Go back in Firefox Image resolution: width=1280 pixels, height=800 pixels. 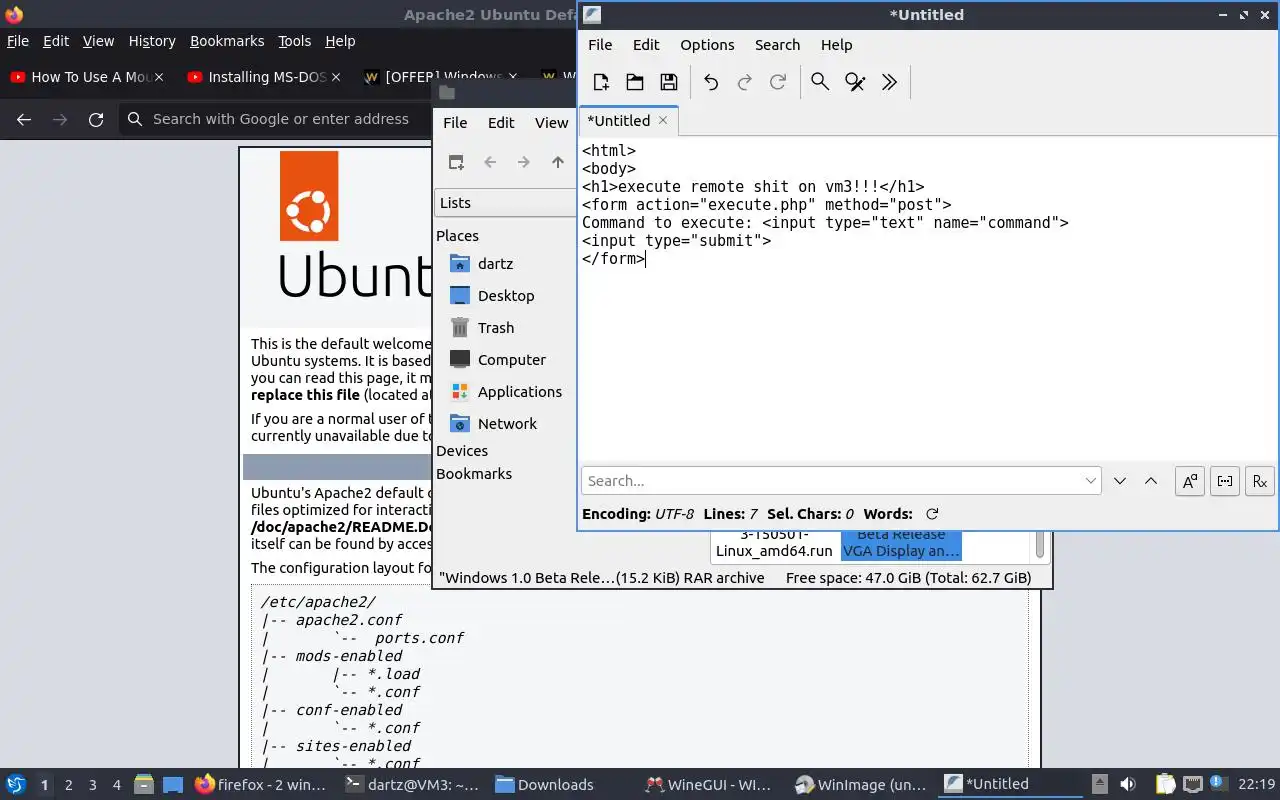point(24,119)
